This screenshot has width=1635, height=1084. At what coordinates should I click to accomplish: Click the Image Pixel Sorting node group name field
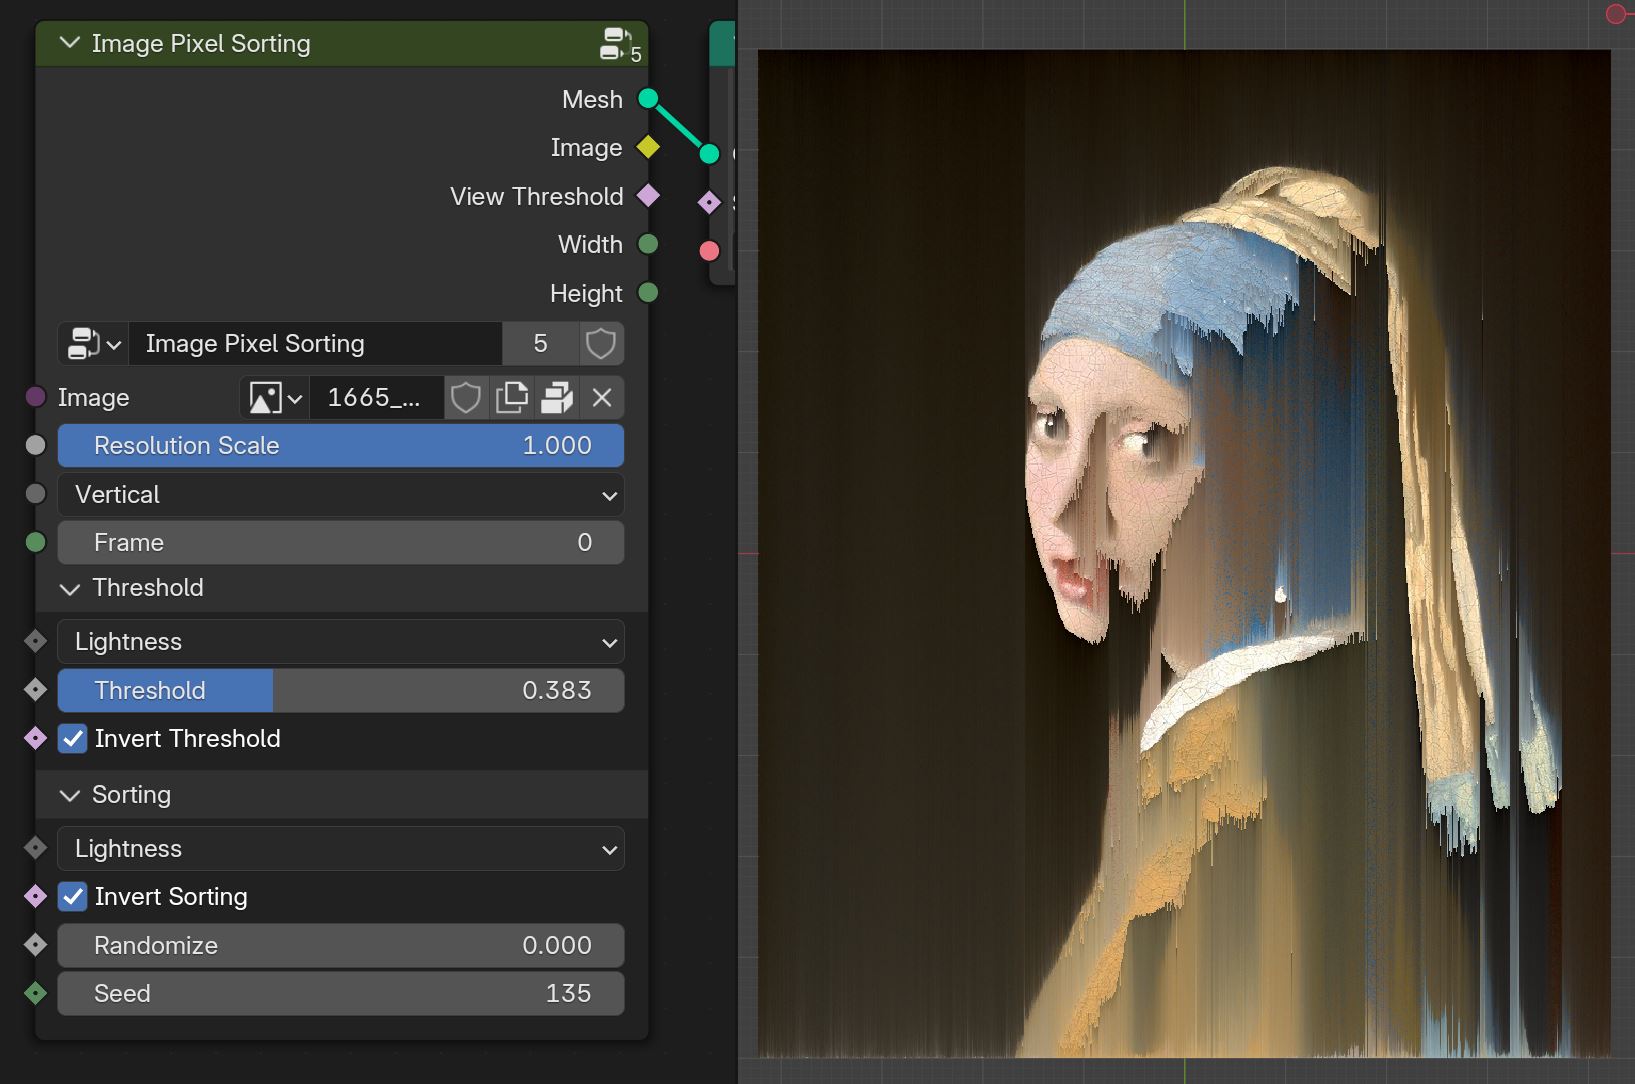(x=316, y=344)
